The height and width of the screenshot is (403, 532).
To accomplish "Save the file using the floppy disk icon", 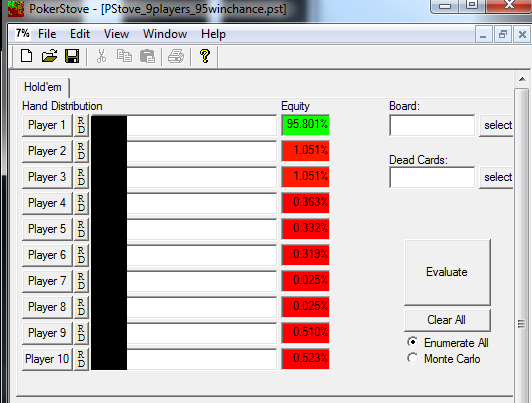I will pos(72,56).
